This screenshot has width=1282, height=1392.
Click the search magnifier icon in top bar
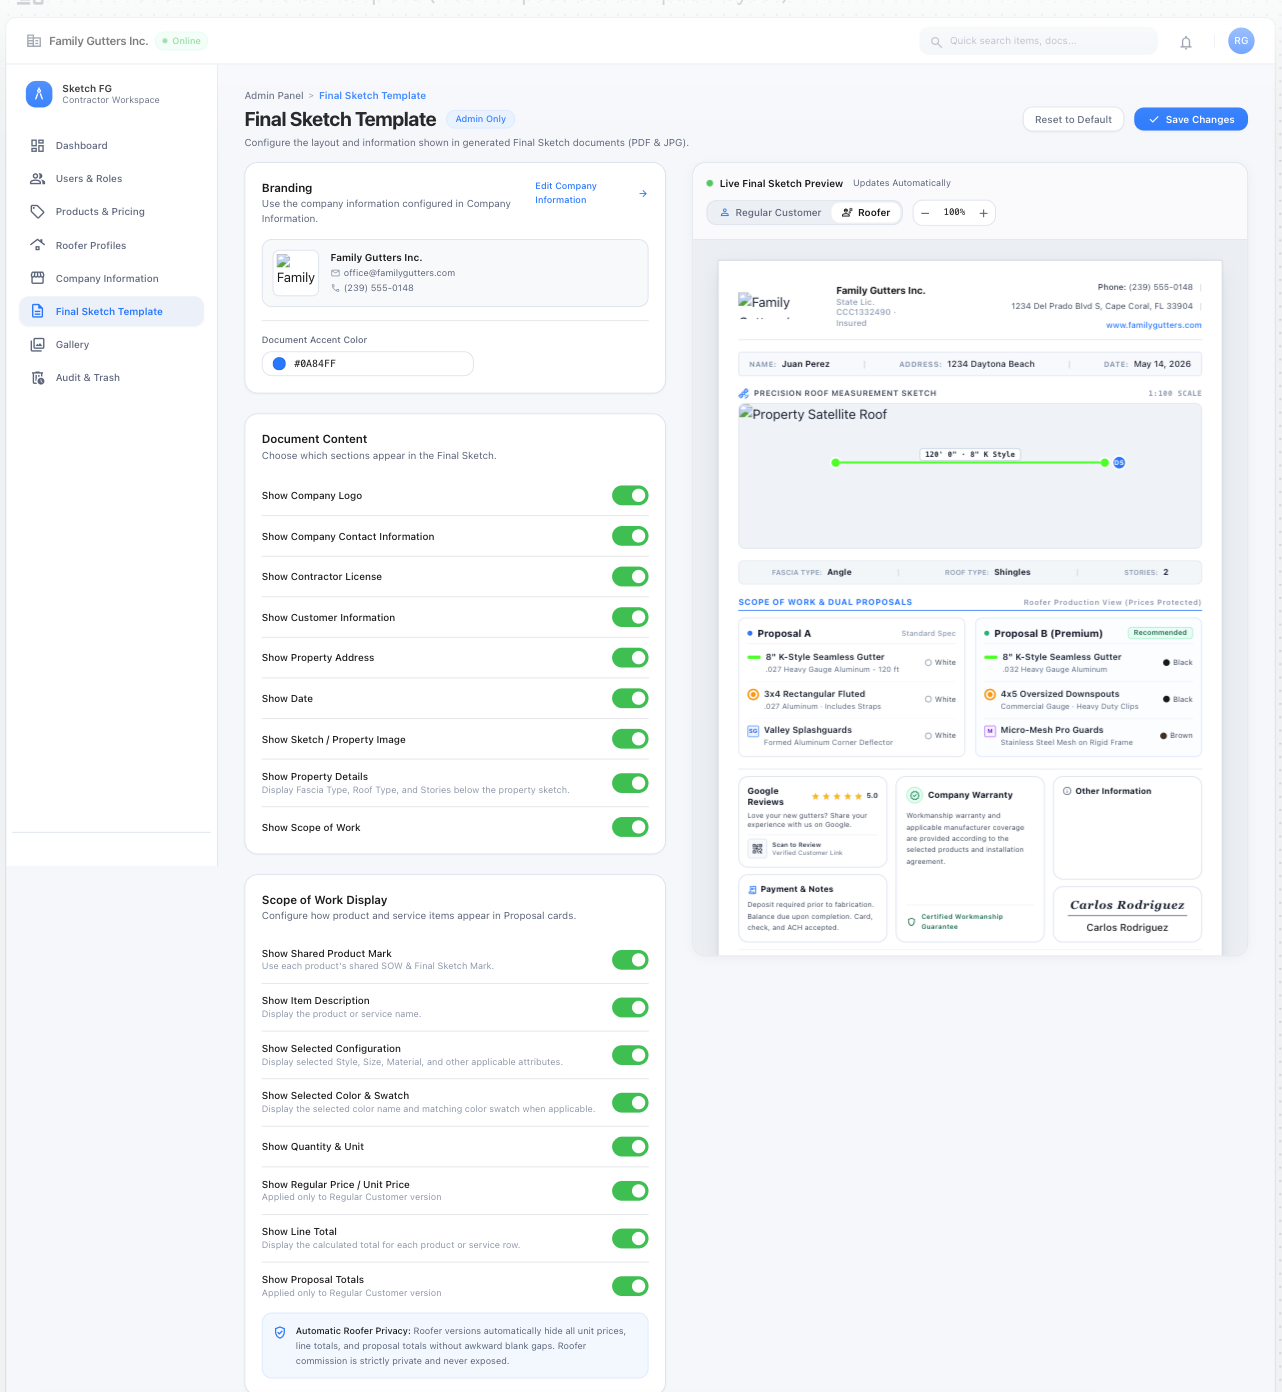[936, 42]
